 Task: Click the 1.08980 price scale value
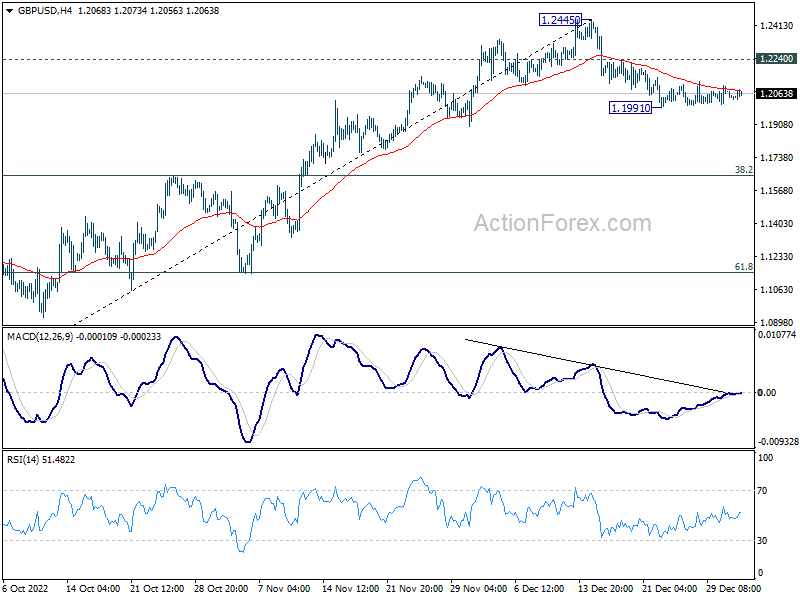point(777,322)
